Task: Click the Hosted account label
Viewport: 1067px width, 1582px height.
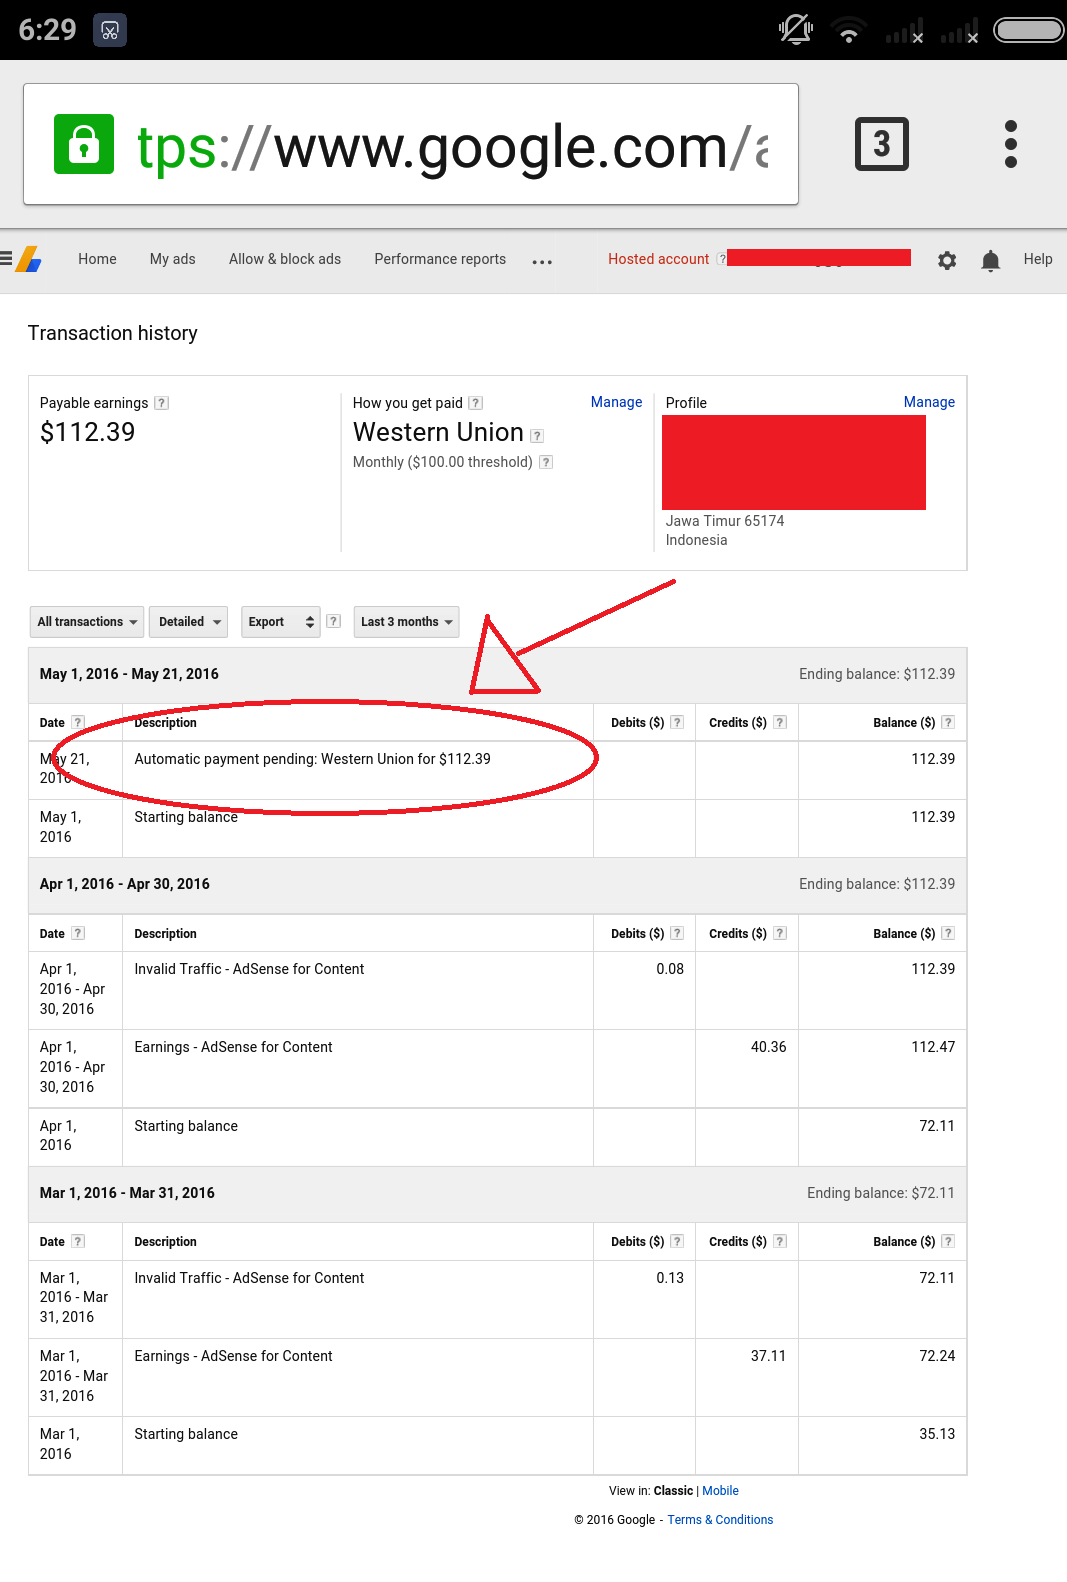Action: click(x=659, y=259)
